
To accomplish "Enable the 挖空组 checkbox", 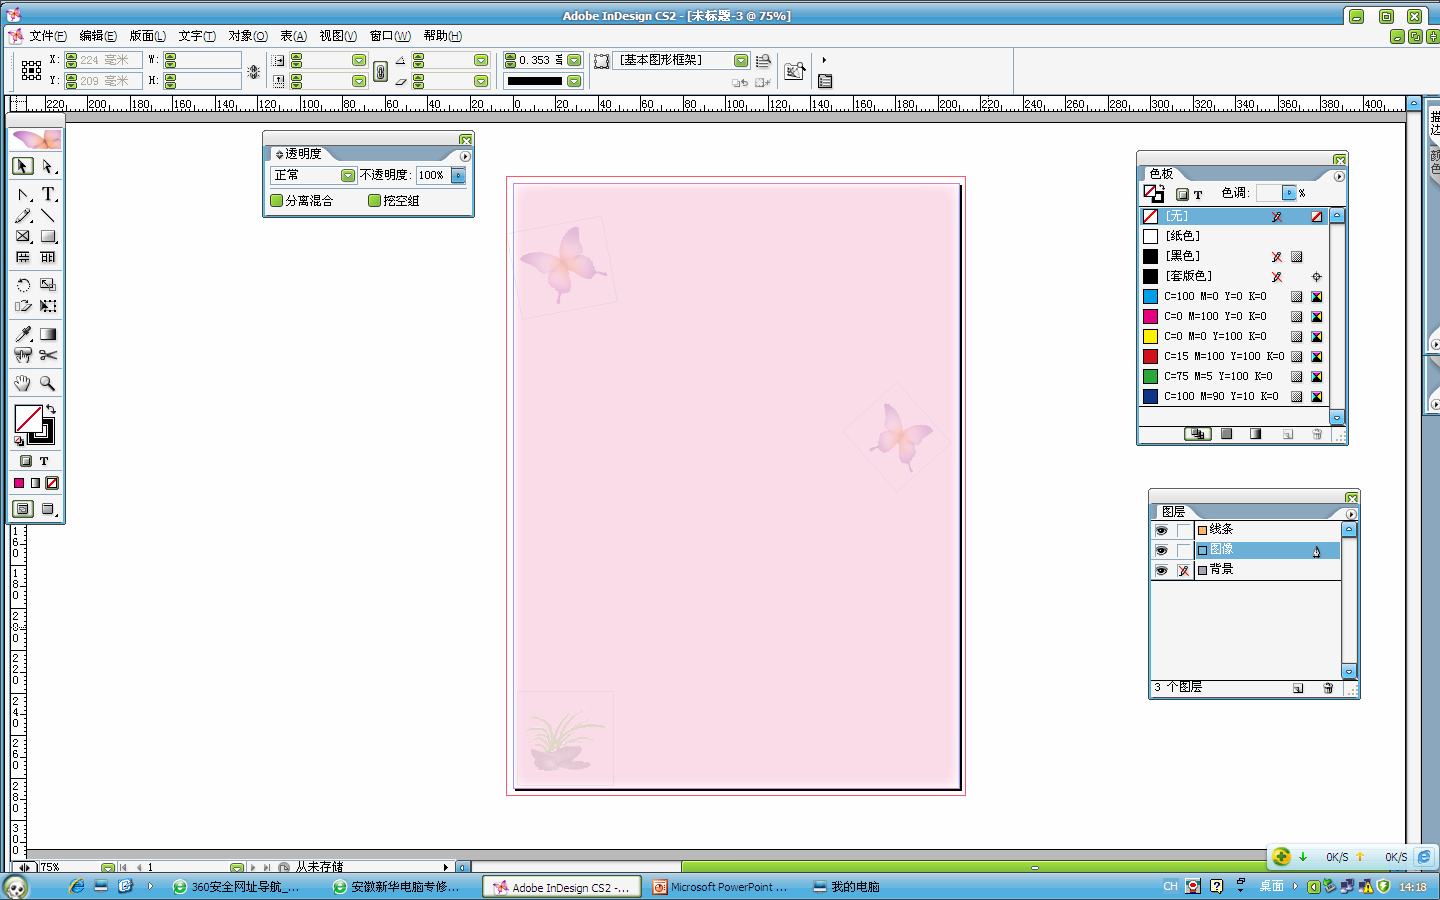I will click(x=375, y=200).
